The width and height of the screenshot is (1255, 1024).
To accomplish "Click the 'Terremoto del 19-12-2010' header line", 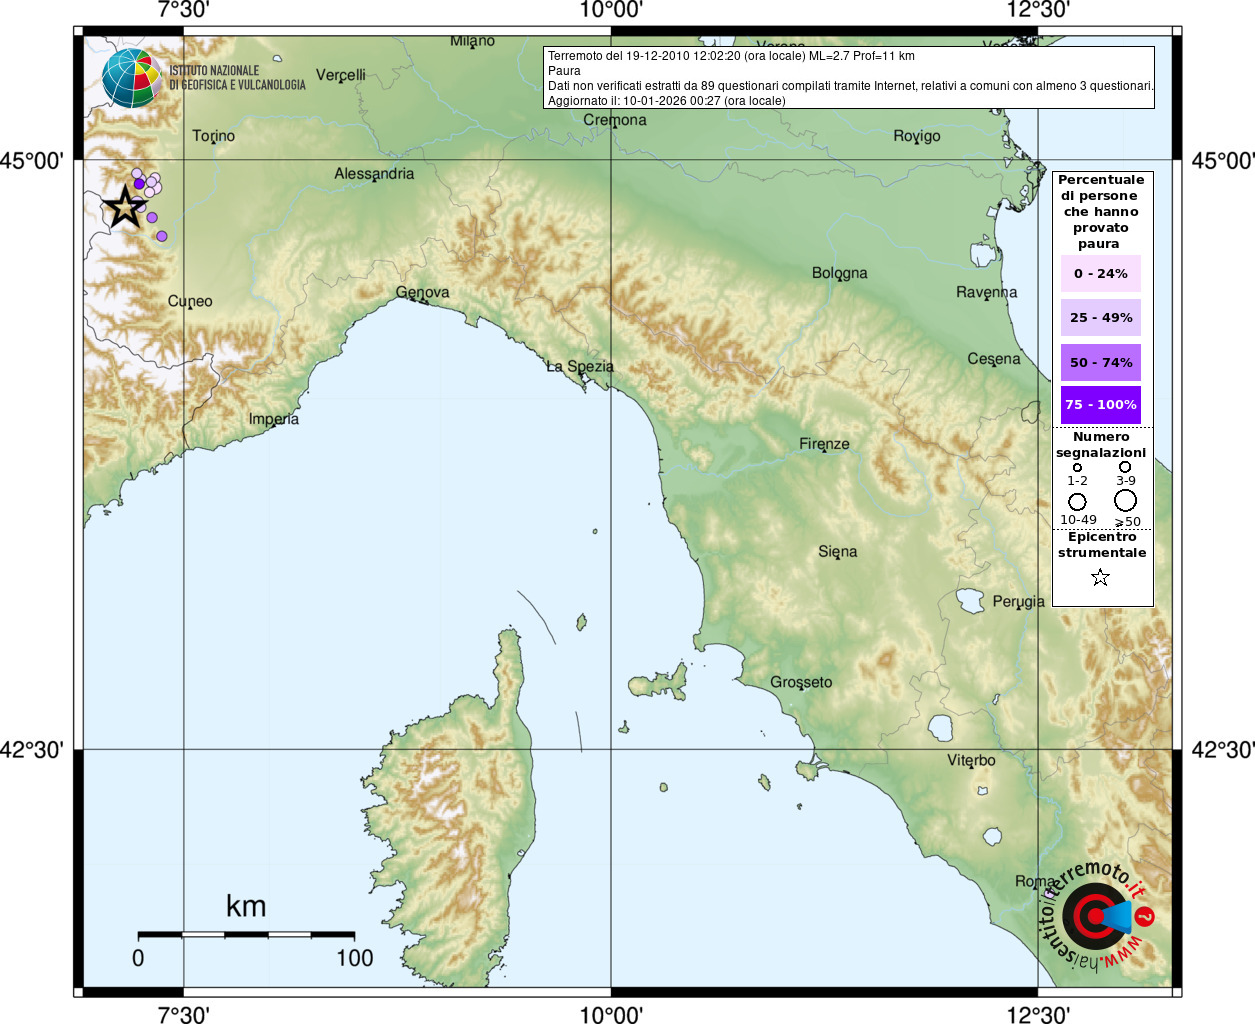I will [731, 56].
